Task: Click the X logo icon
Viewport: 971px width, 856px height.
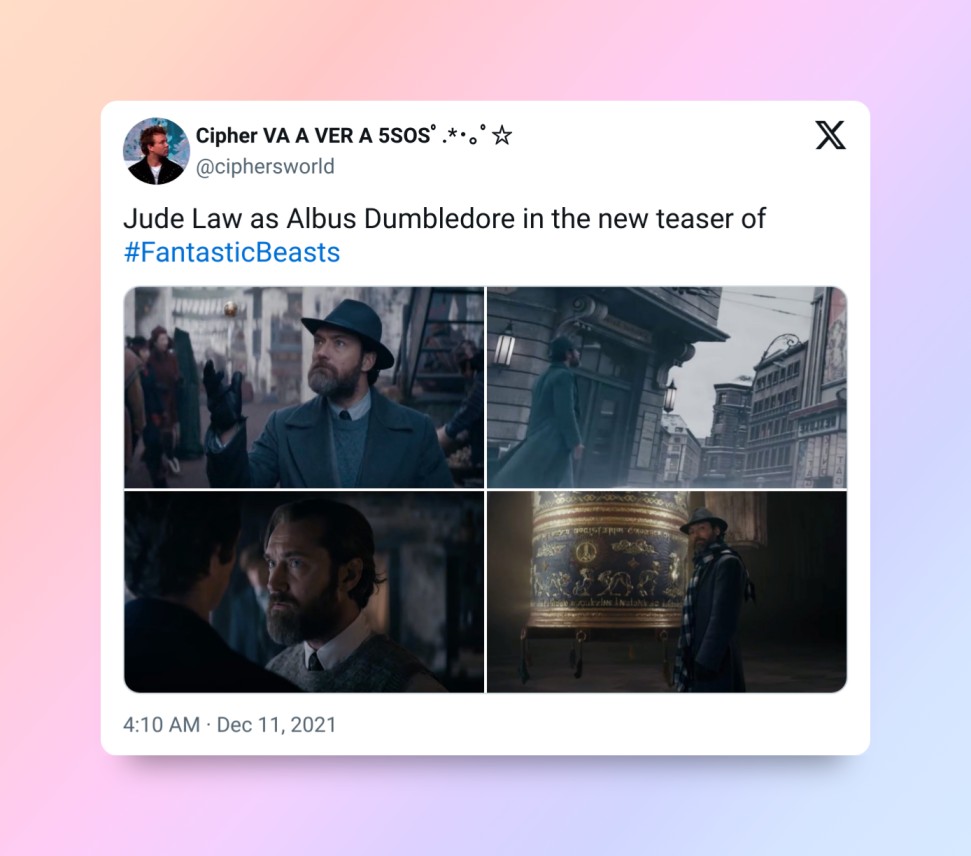Action: 830,135
